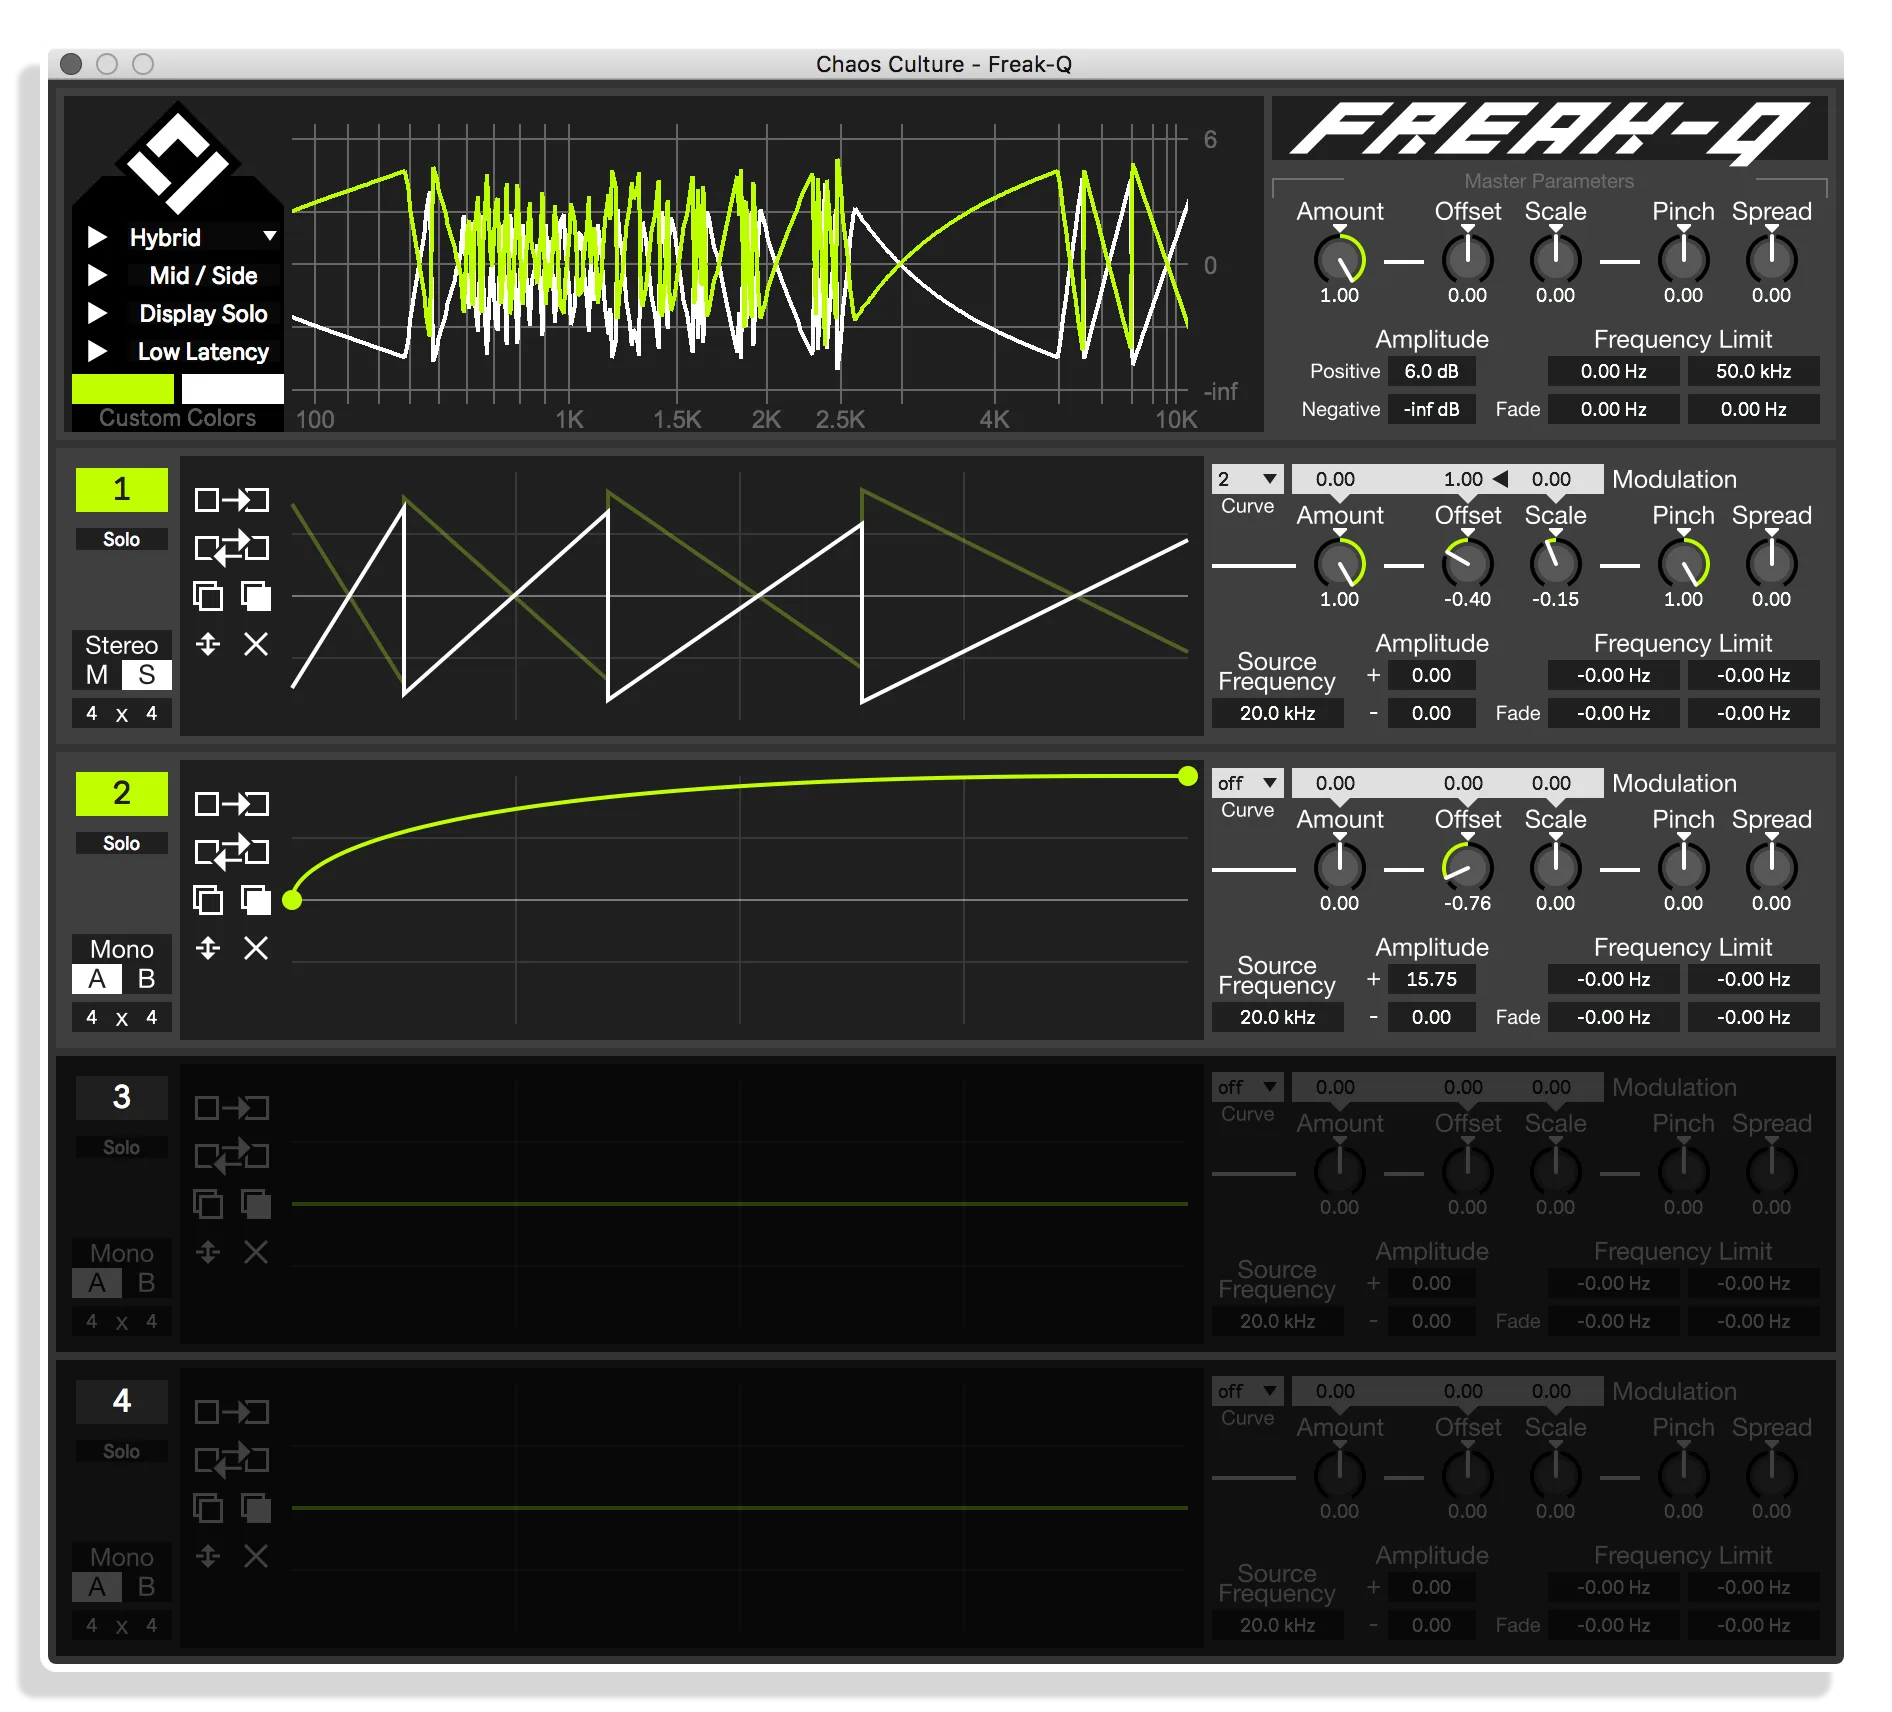The height and width of the screenshot is (1712, 1892).
Task: Click band 3 paste filled icon
Action: 256,1204
